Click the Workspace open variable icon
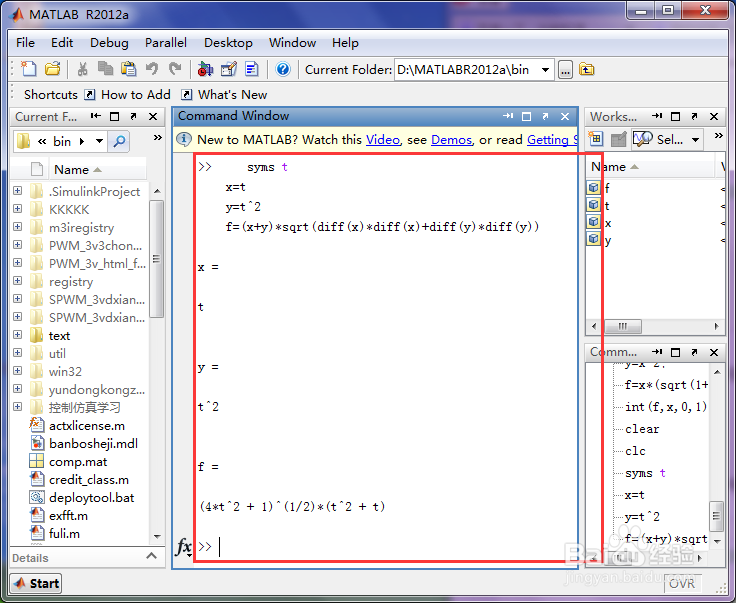 point(619,139)
